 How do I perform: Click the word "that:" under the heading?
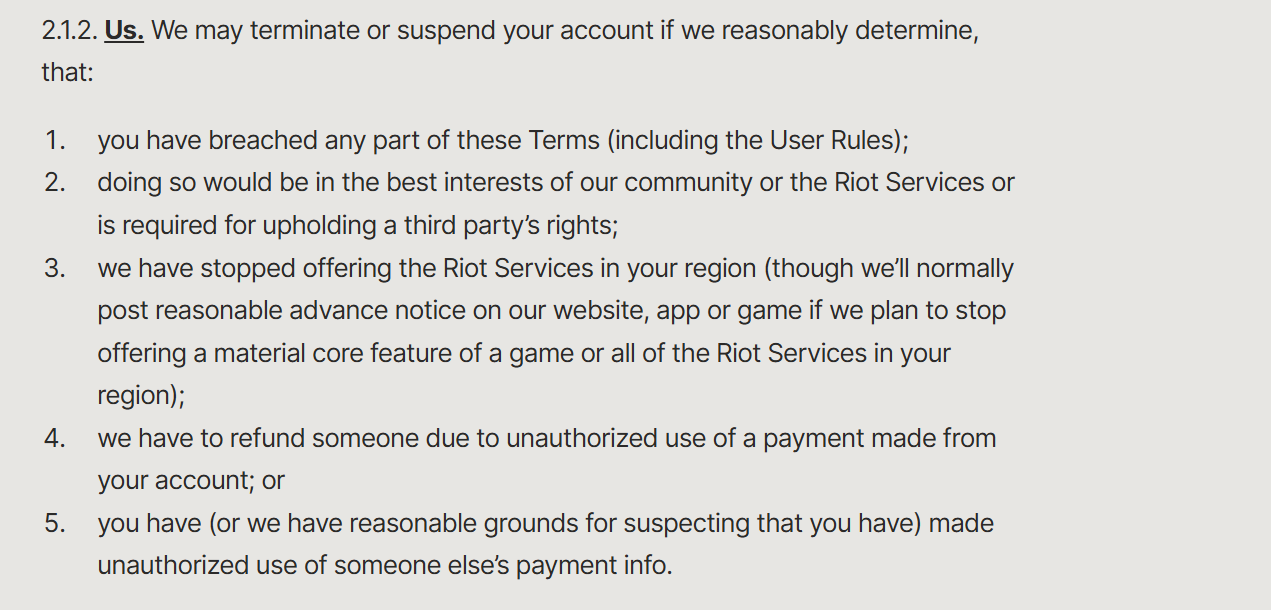tap(67, 73)
